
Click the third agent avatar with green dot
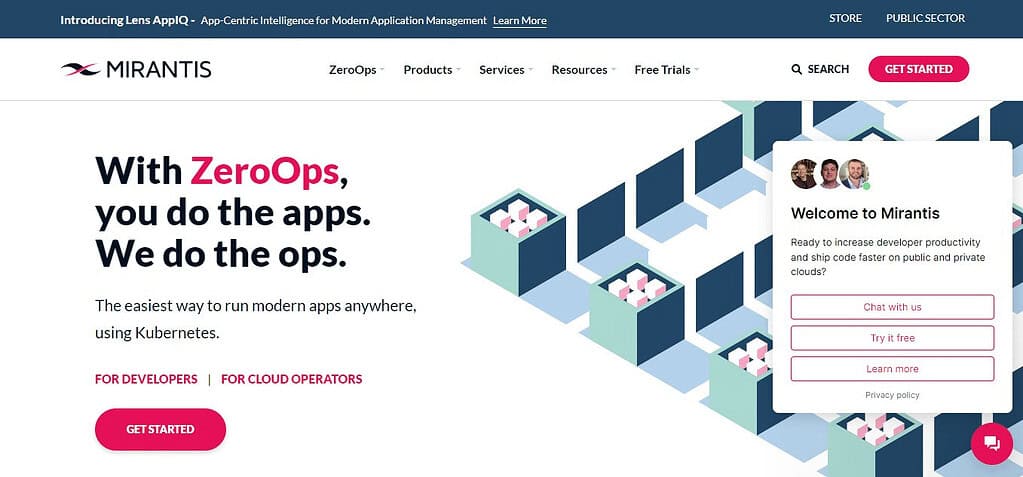point(854,174)
